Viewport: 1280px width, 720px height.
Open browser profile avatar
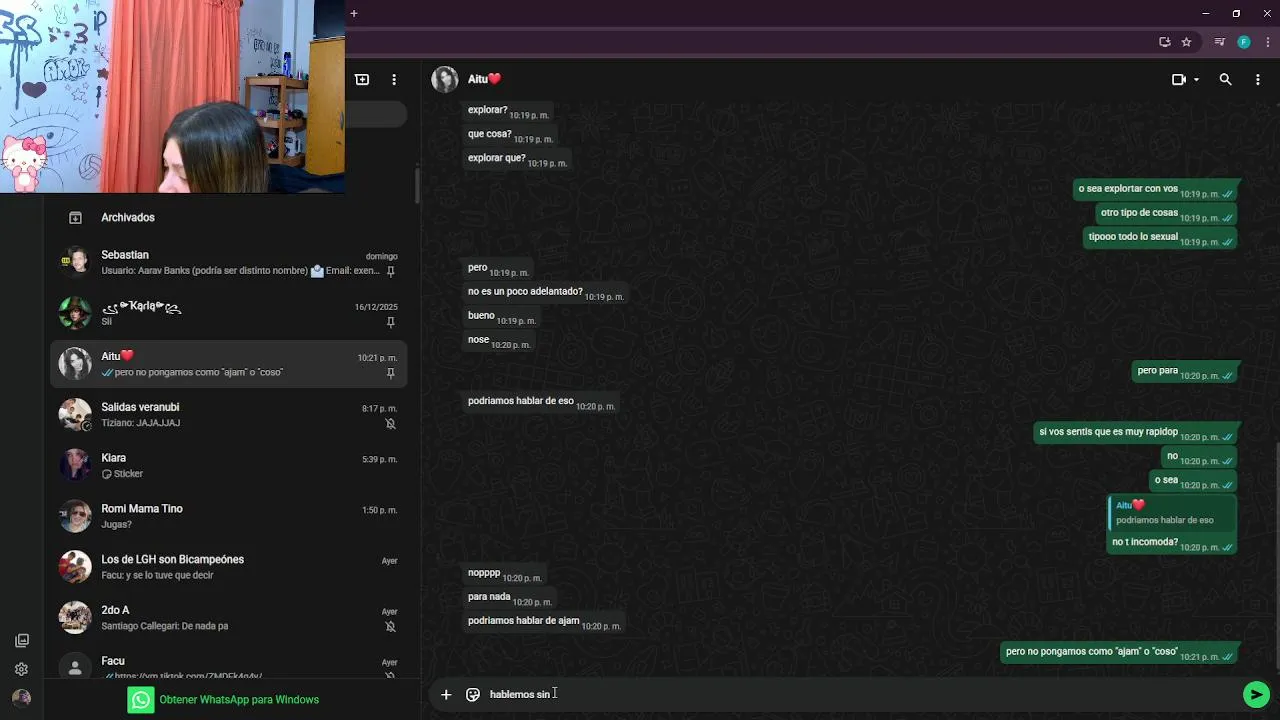point(1244,42)
